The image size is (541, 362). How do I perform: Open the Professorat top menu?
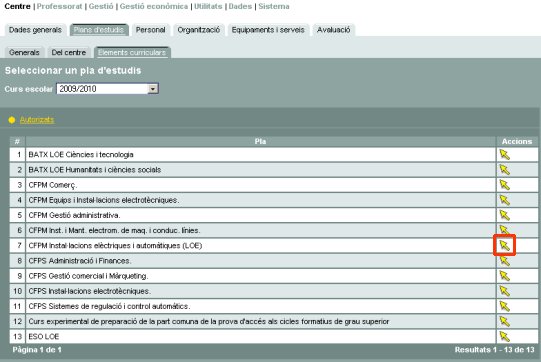[59, 6]
